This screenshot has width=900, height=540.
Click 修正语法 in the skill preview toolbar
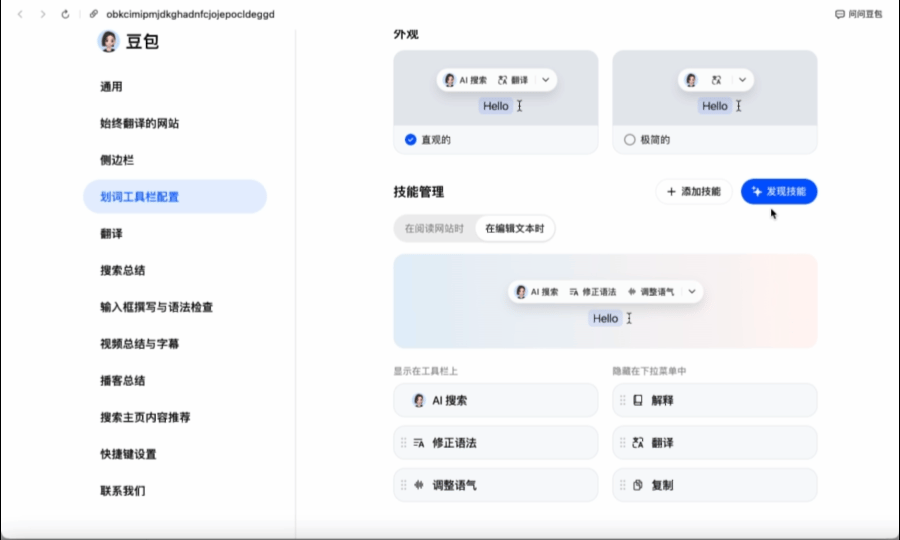point(593,292)
